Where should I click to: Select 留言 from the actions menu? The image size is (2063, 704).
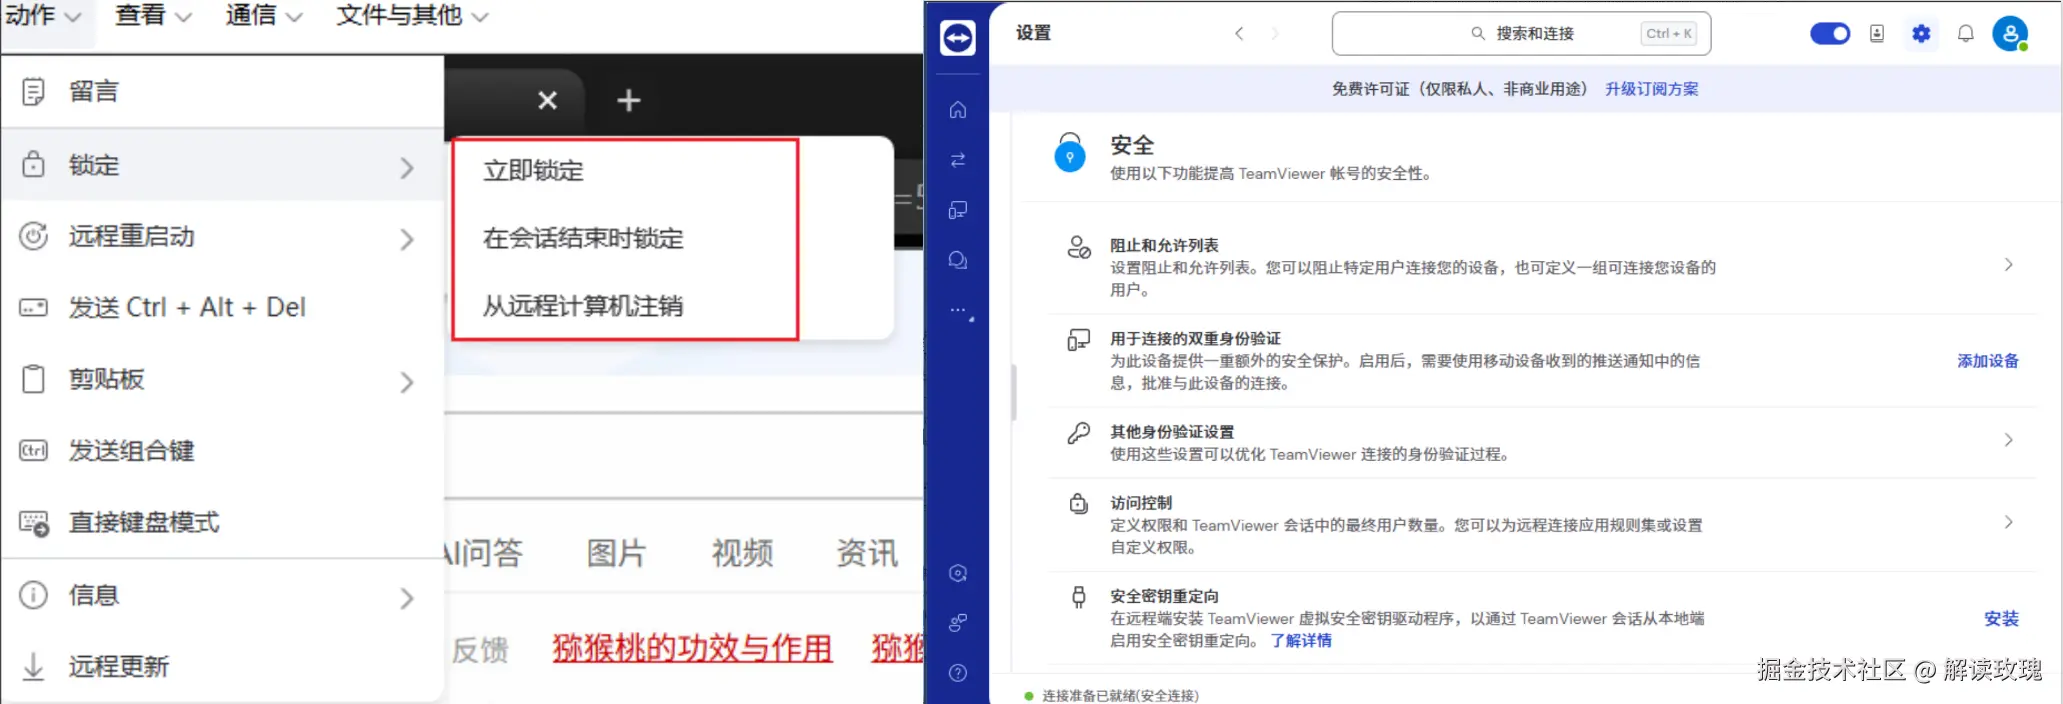(x=222, y=92)
